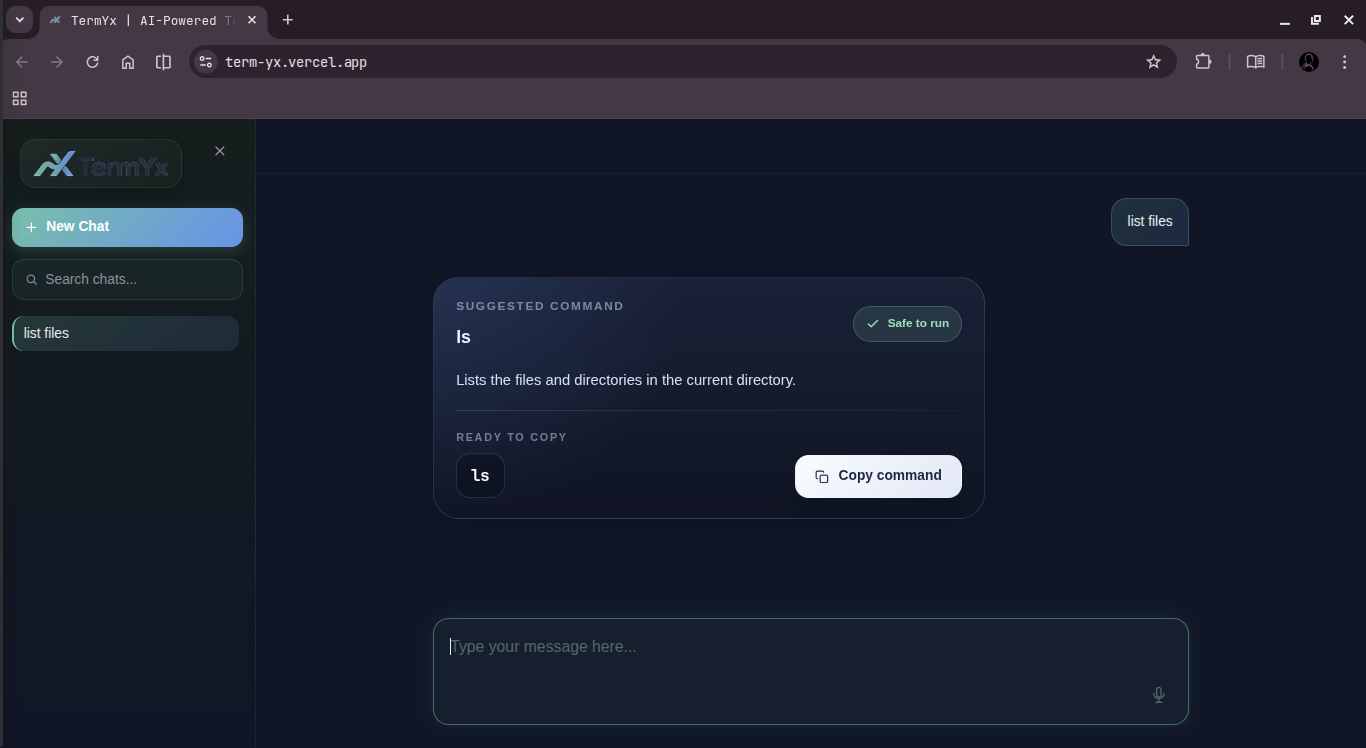Activate the microphone voice input icon
The width and height of the screenshot is (1366, 748).
(x=1158, y=695)
